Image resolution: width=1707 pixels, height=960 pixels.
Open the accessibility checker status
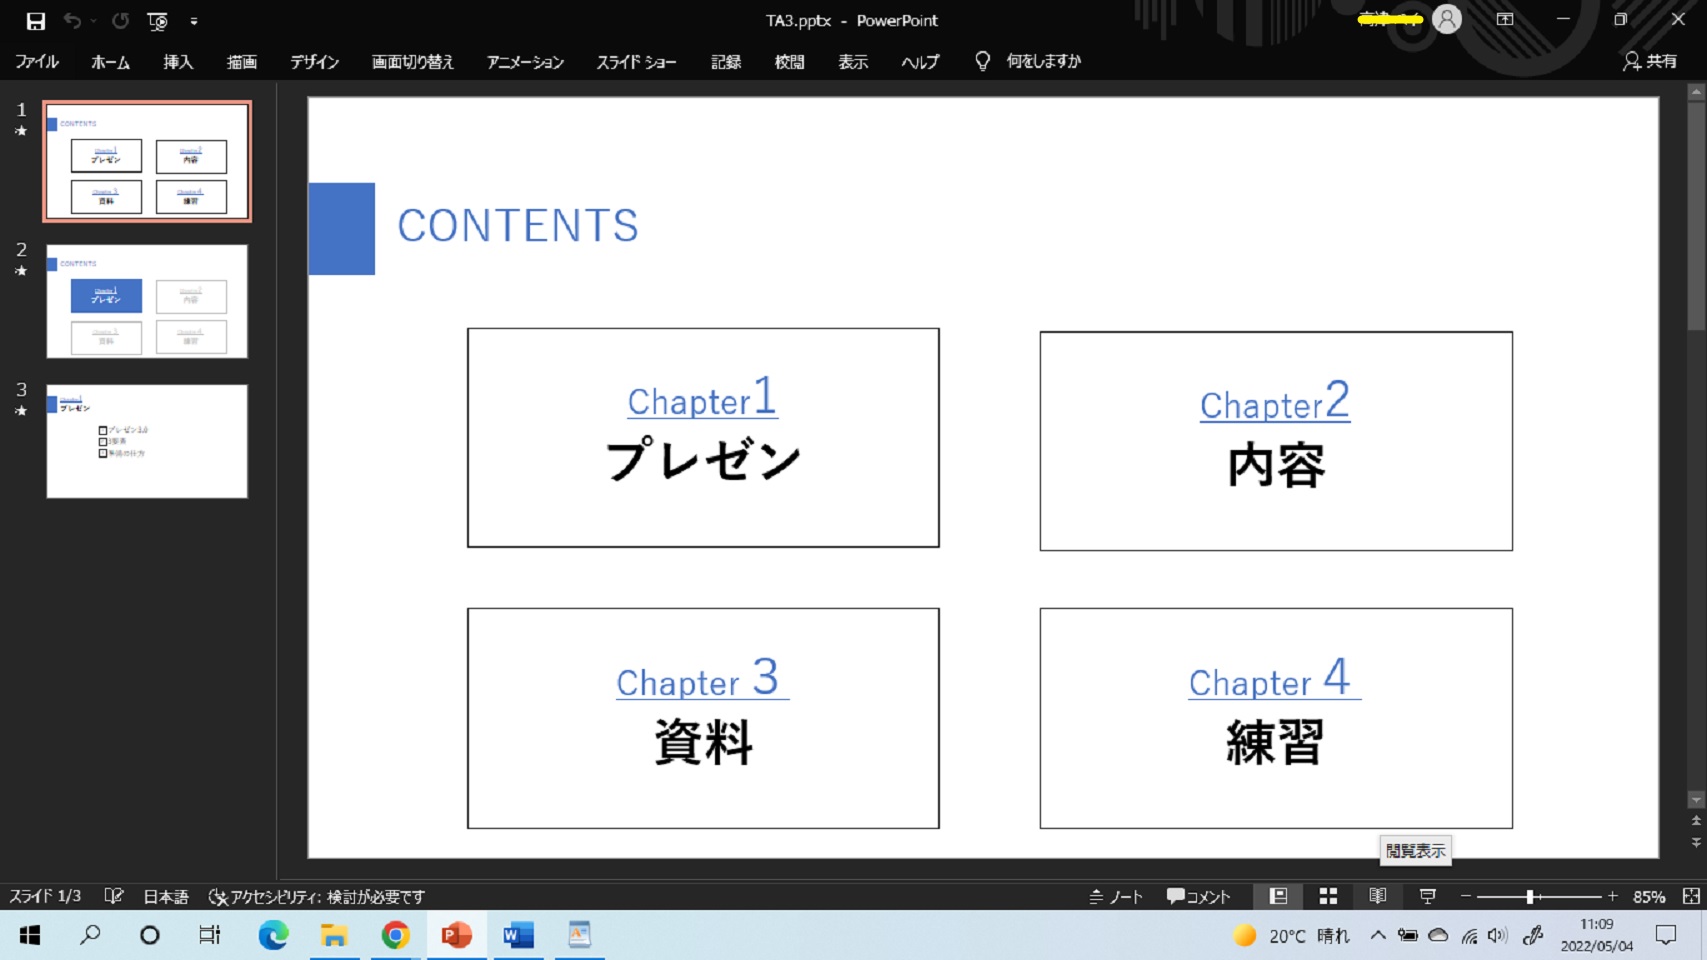pos(317,896)
